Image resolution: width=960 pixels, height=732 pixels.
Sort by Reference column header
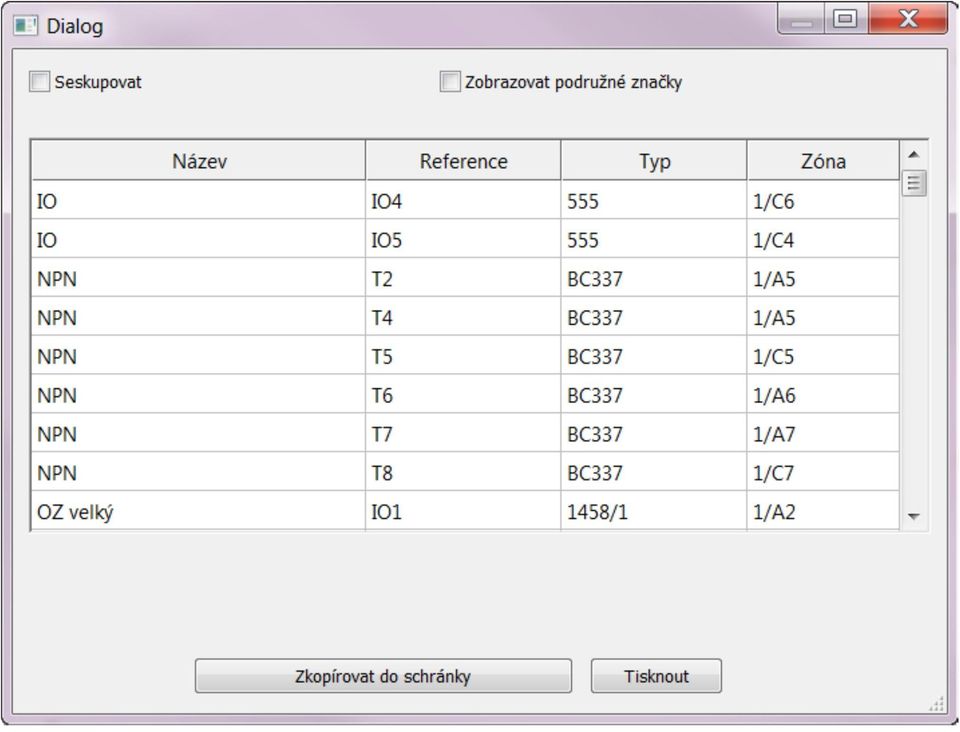pyautogui.click(x=463, y=161)
